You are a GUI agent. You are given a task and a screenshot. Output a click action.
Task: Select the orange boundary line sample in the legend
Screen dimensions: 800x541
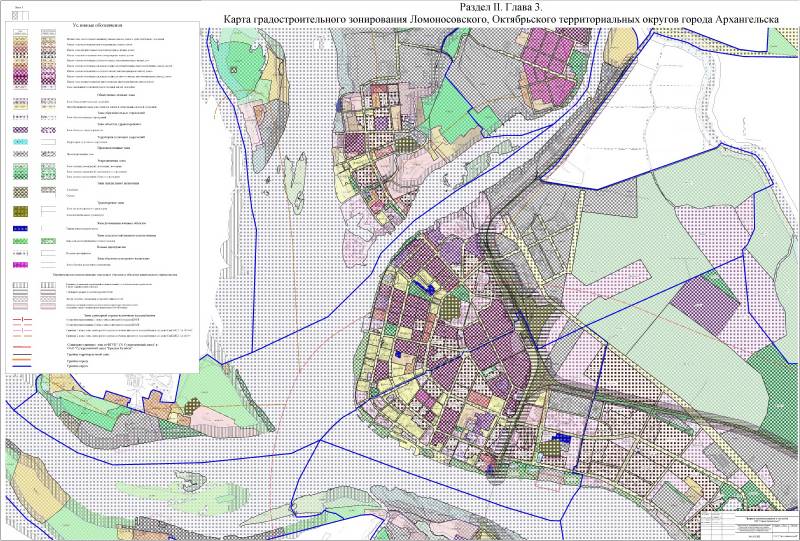click(x=23, y=359)
